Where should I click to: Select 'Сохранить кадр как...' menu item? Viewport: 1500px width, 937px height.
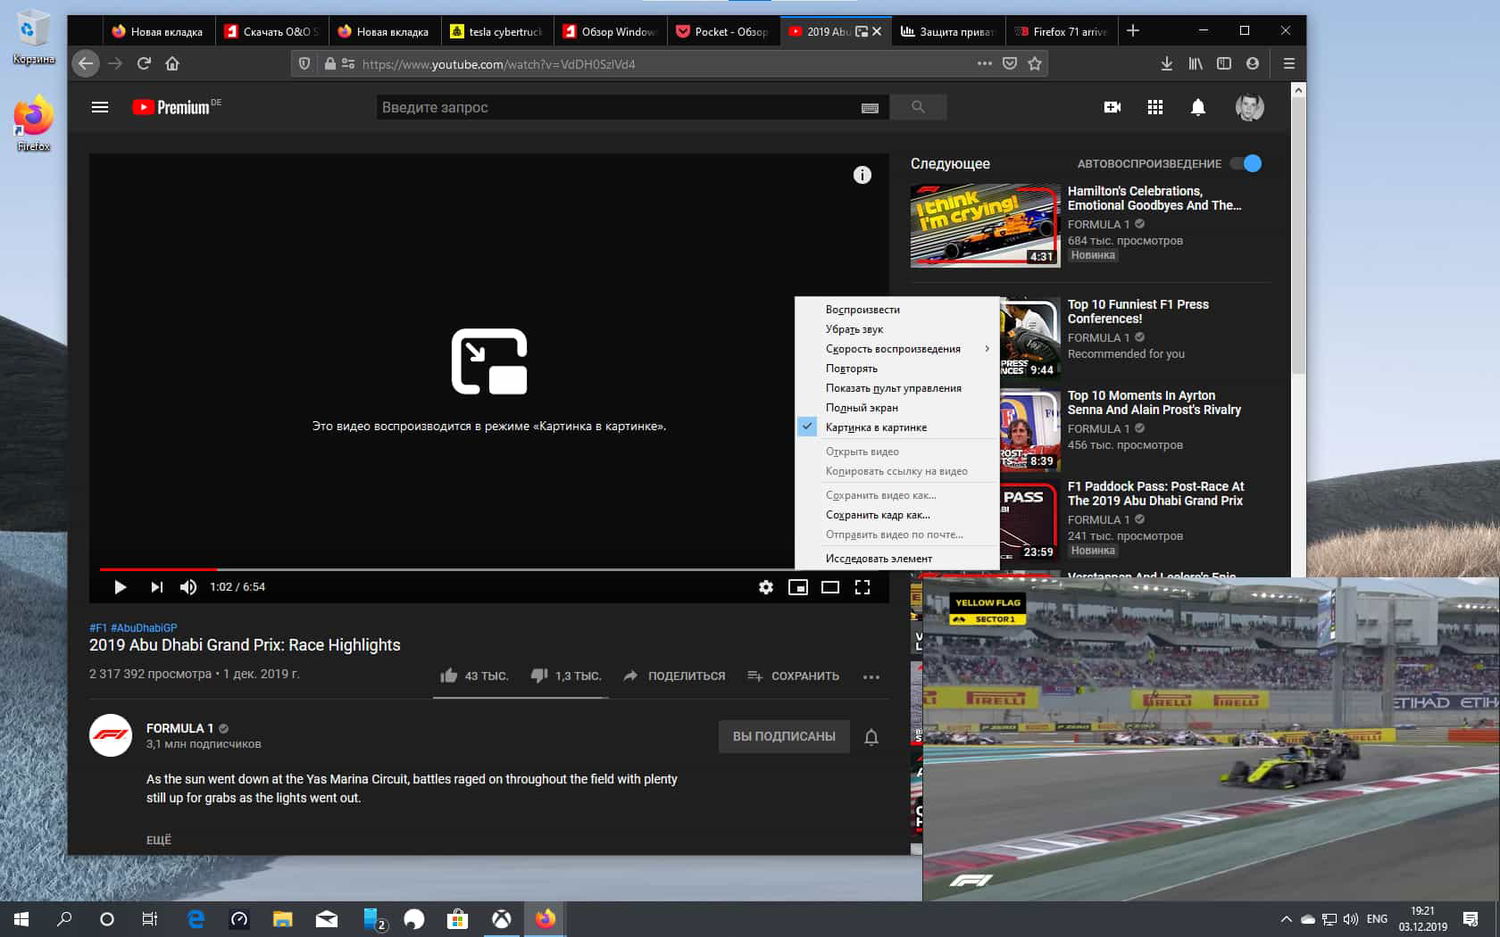(878, 515)
